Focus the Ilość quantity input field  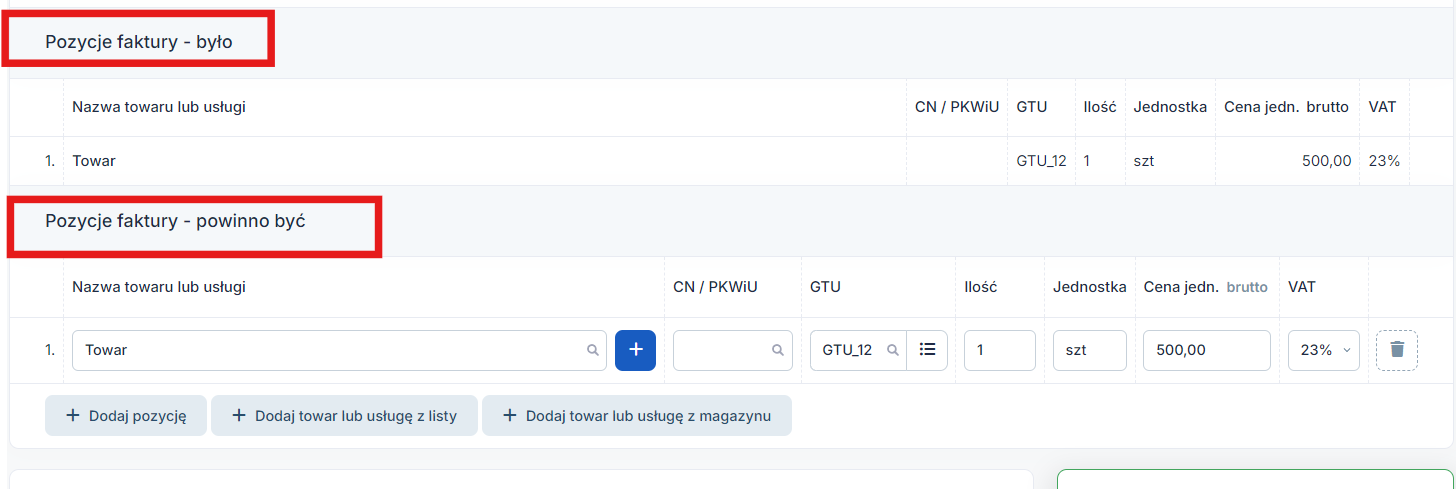(x=1000, y=350)
